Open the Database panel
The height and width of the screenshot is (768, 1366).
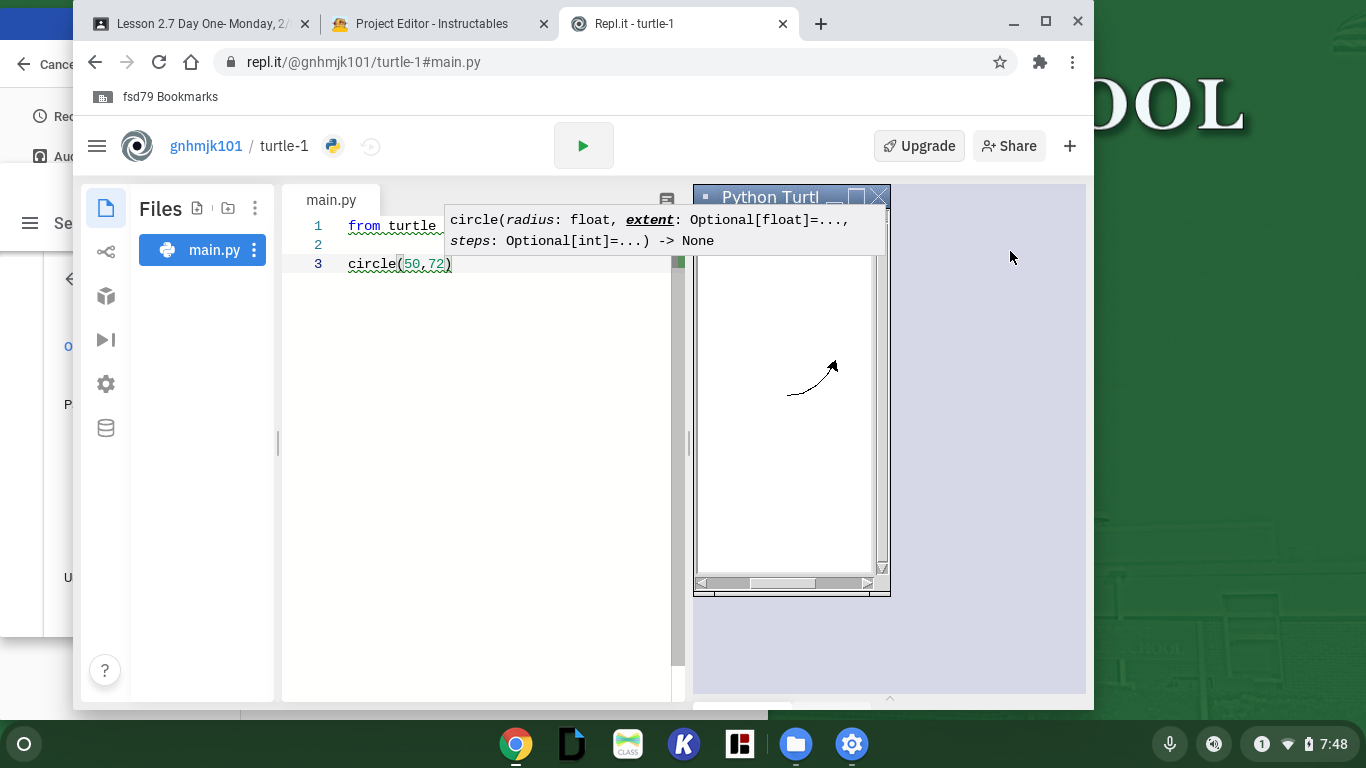(105, 427)
